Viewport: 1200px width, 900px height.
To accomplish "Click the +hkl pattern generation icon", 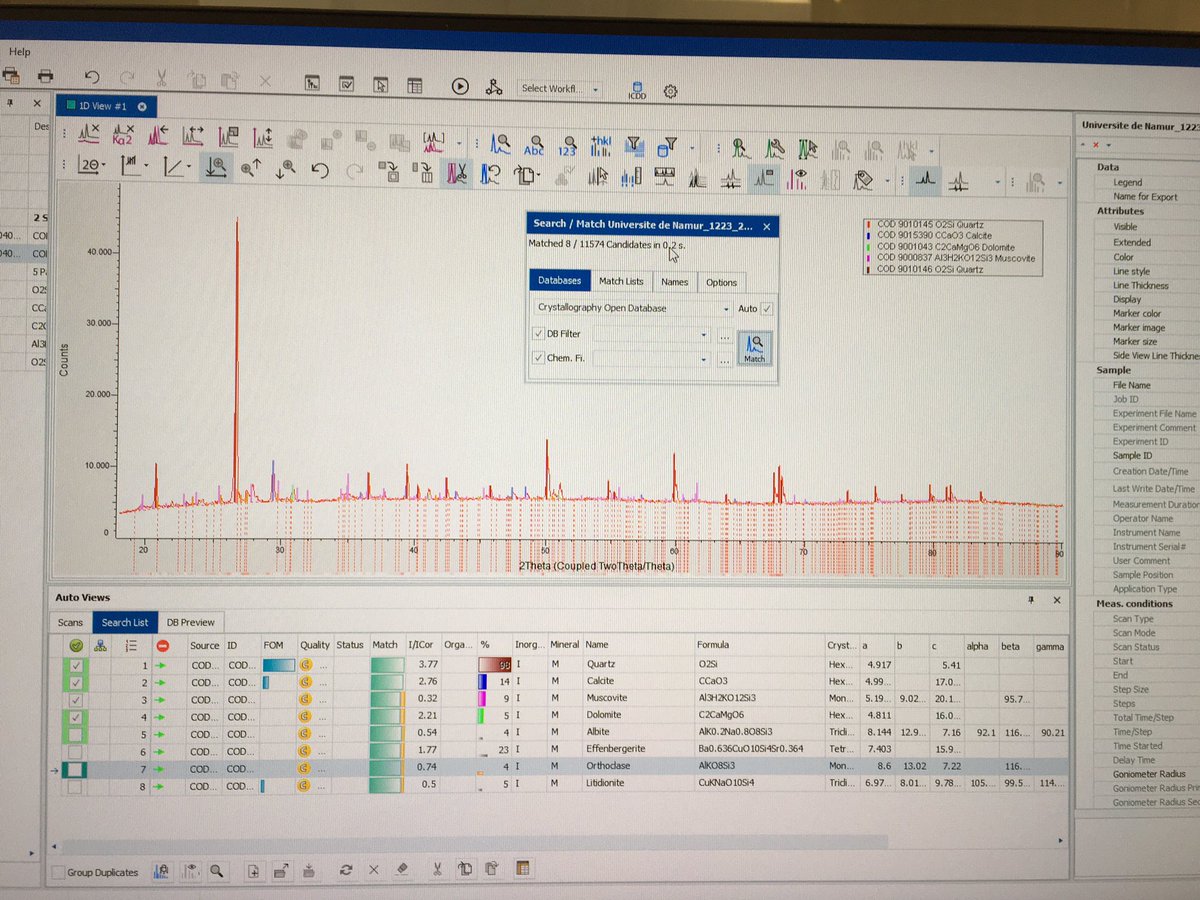I will click(601, 148).
